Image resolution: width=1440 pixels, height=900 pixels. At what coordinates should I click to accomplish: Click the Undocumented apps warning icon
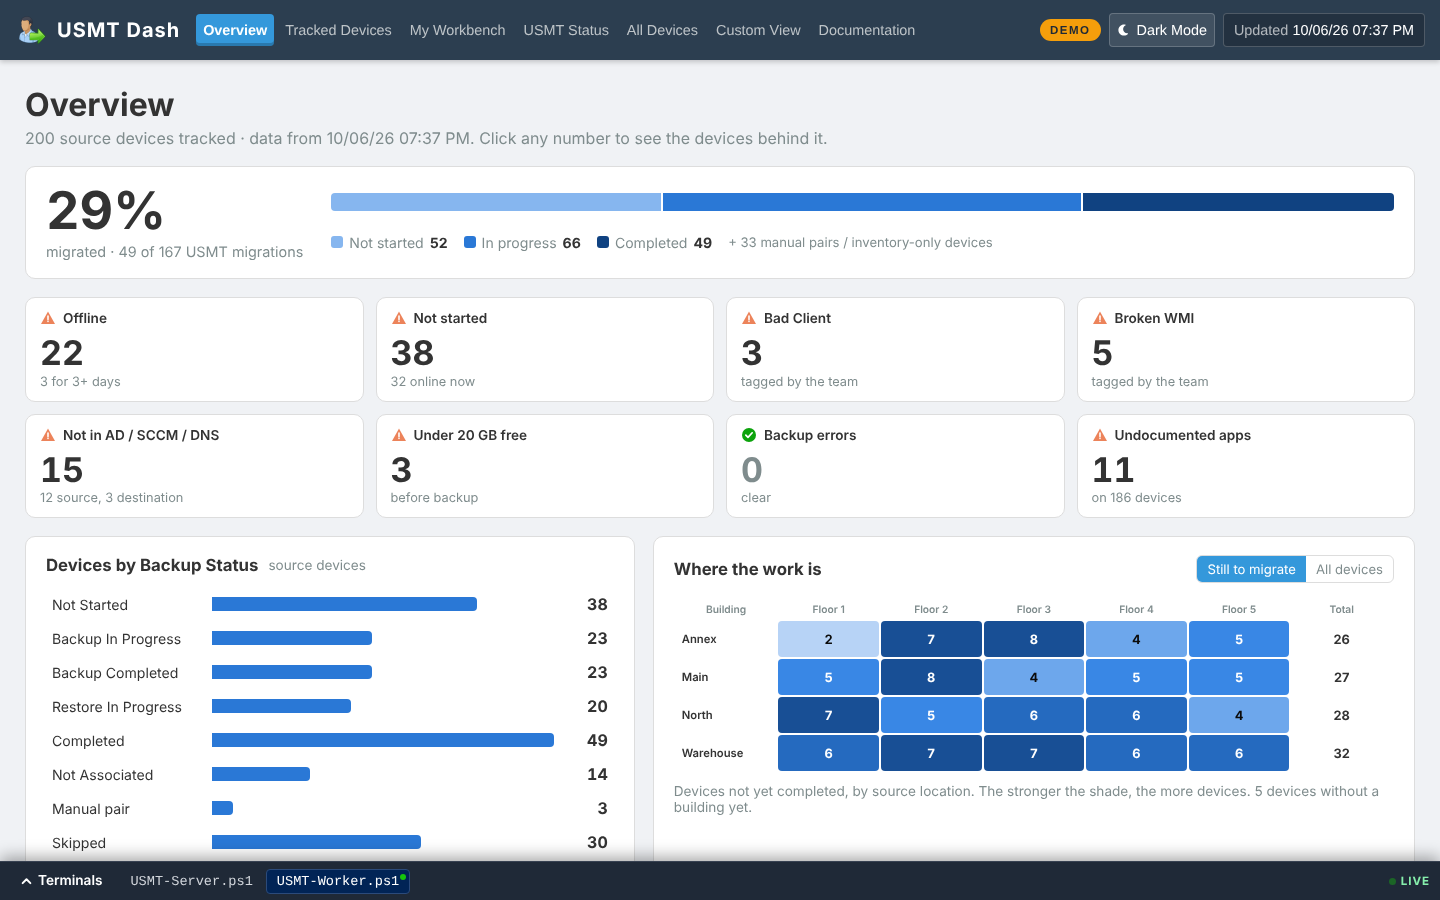click(1100, 435)
